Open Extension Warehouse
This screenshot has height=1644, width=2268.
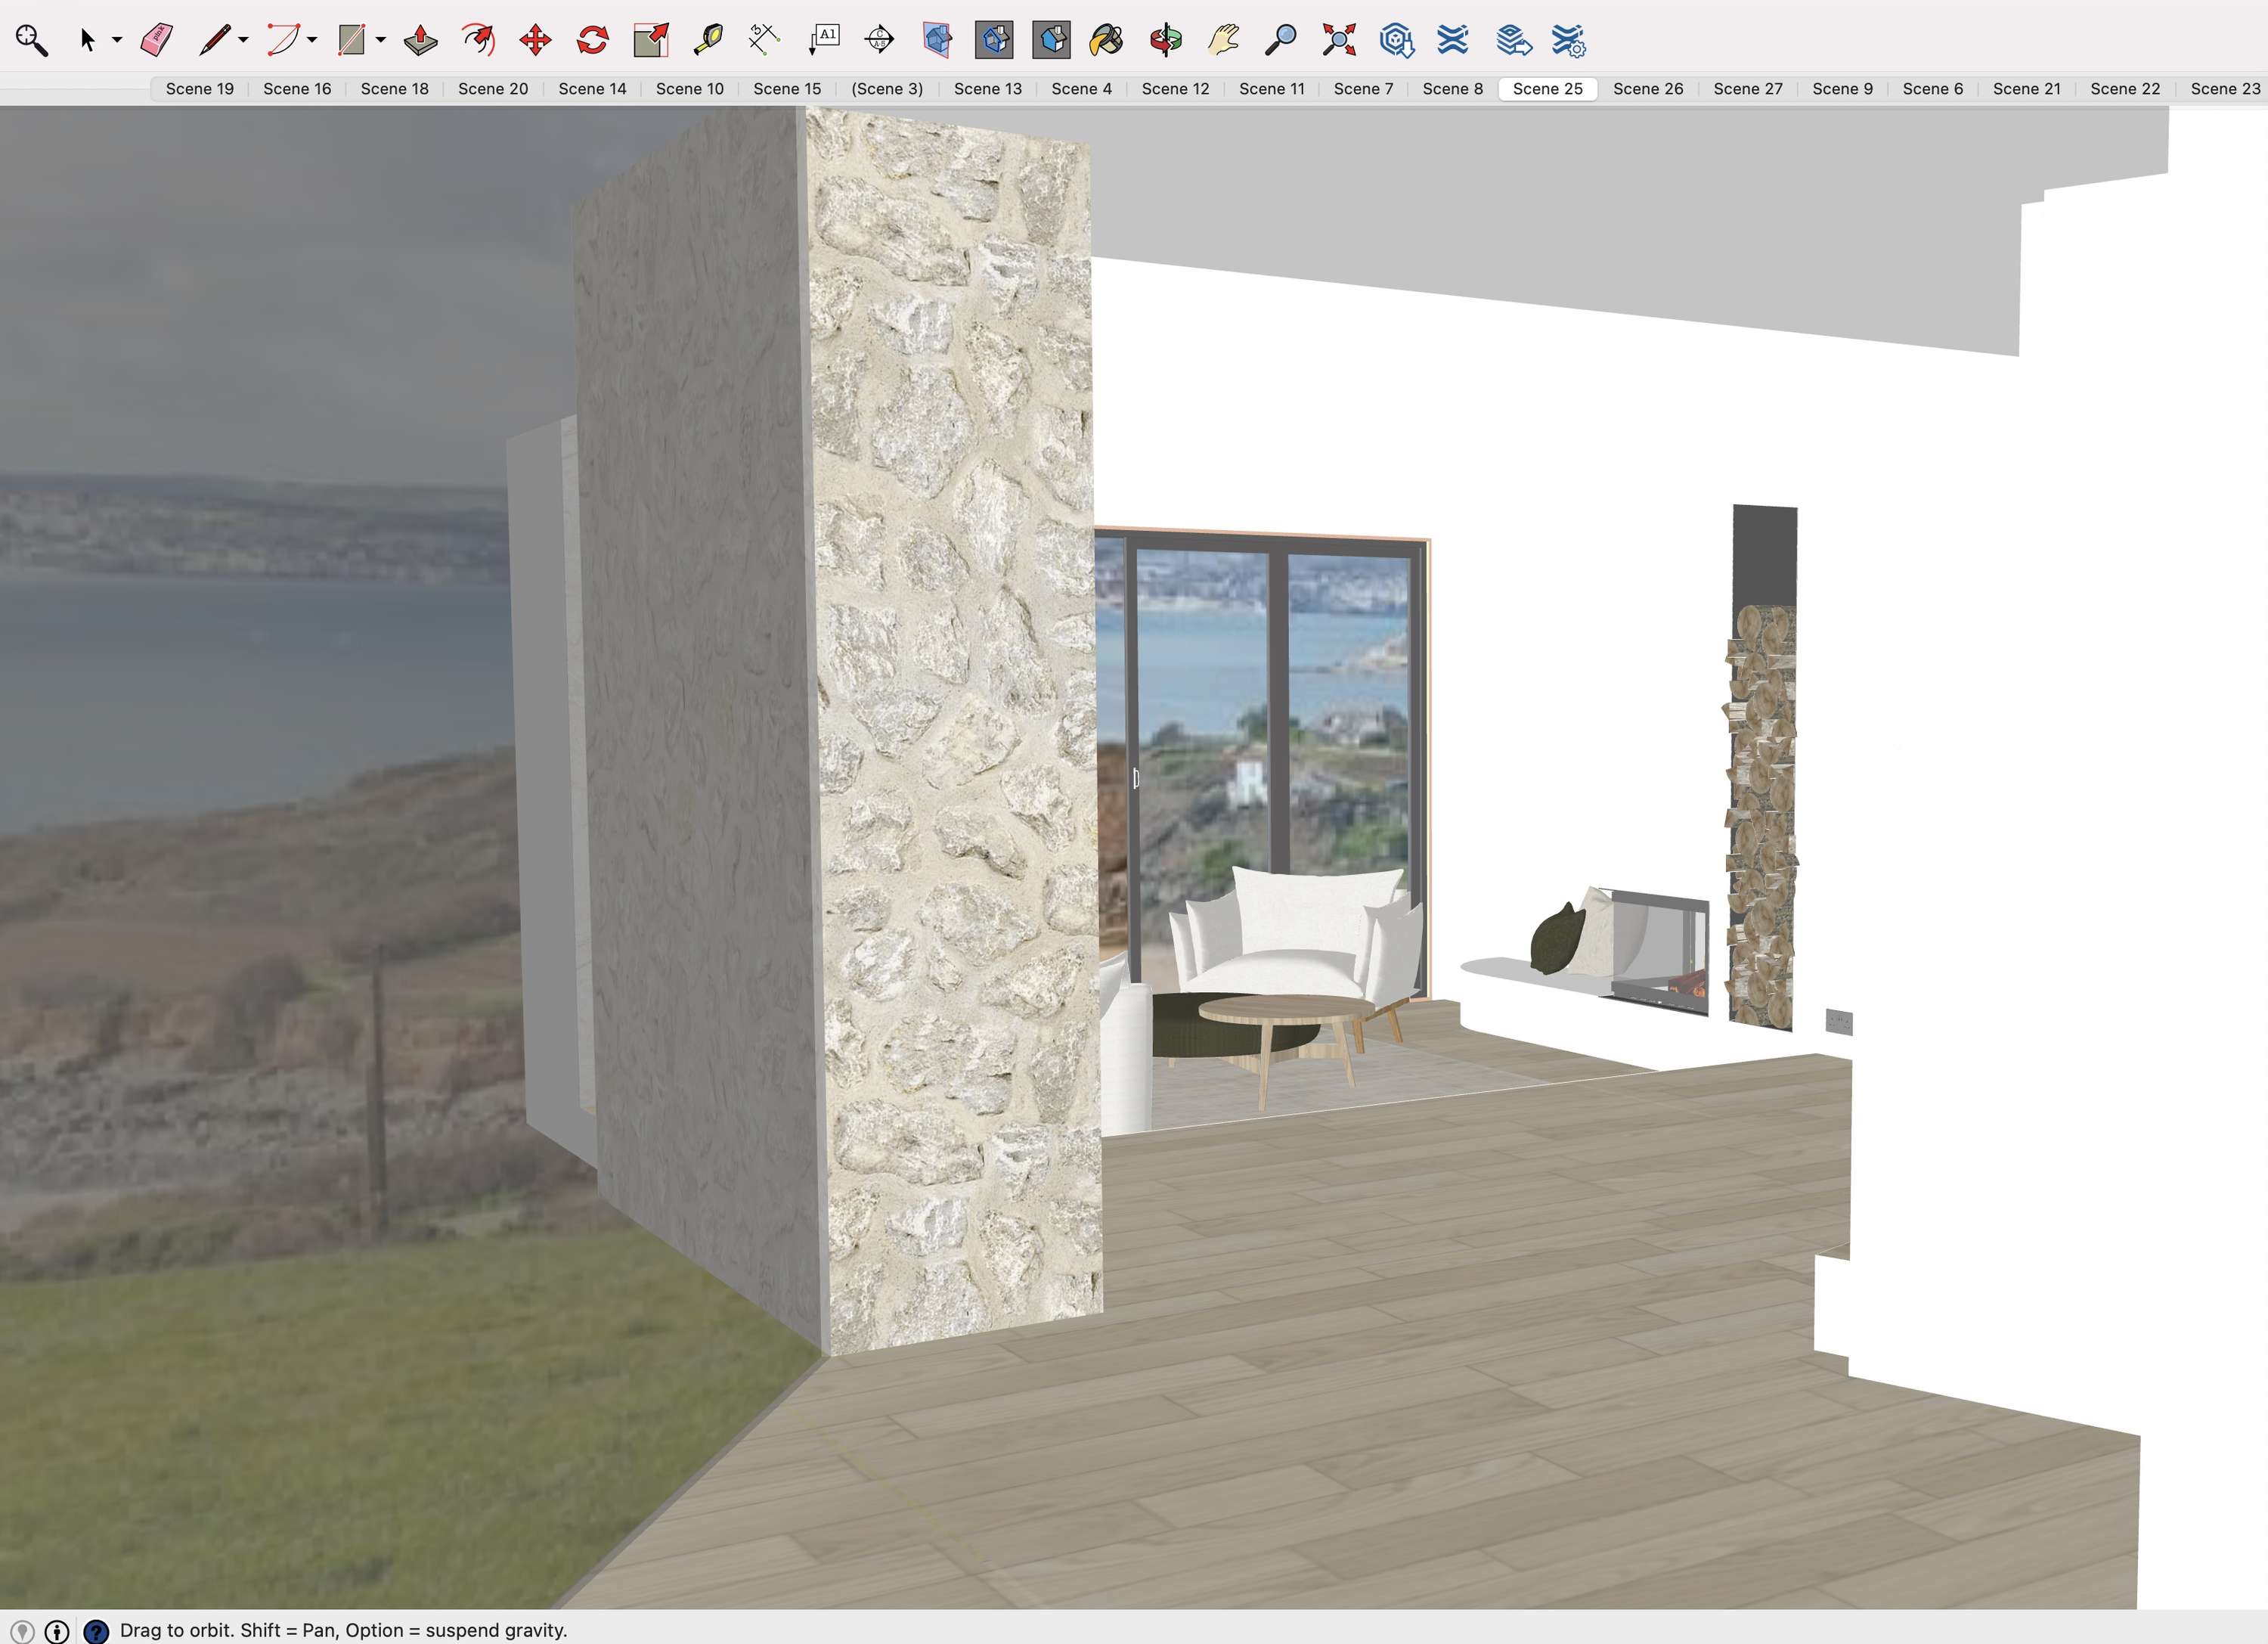[1453, 40]
